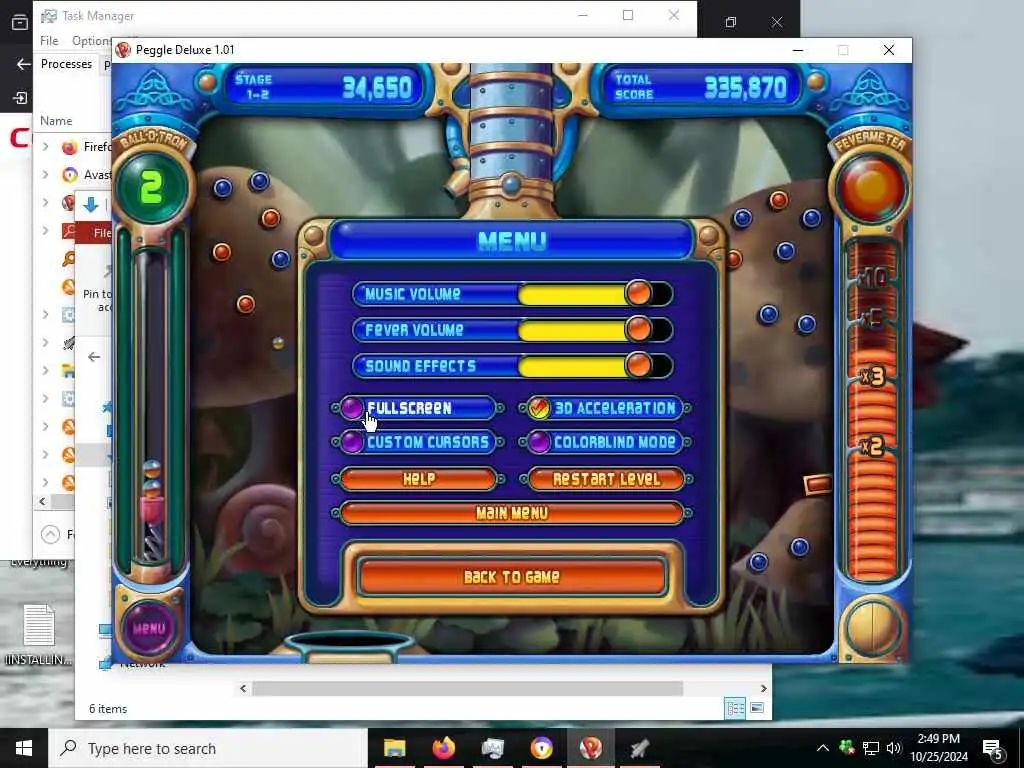The width and height of the screenshot is (1024, 768).
Task: Click the rocket taskbar icon
Action: 639,748
